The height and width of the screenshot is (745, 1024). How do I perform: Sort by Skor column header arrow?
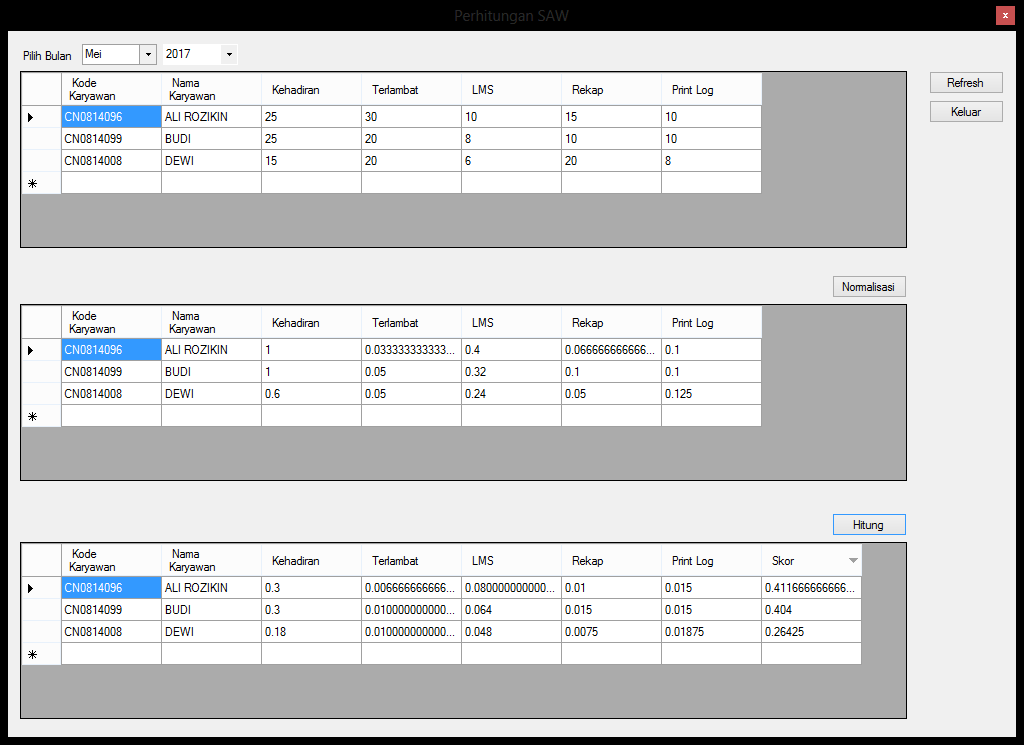point(852,561)
